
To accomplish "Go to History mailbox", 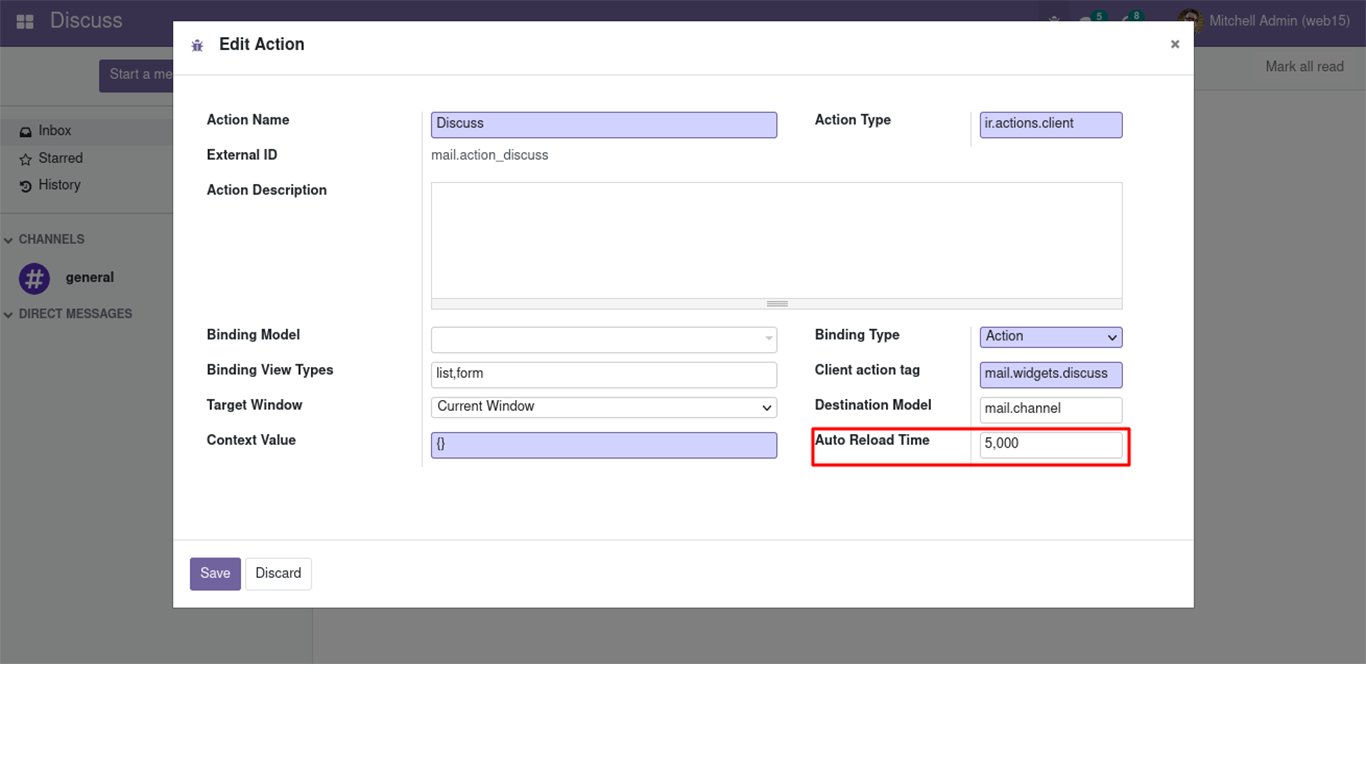I will tap(59, 185).
